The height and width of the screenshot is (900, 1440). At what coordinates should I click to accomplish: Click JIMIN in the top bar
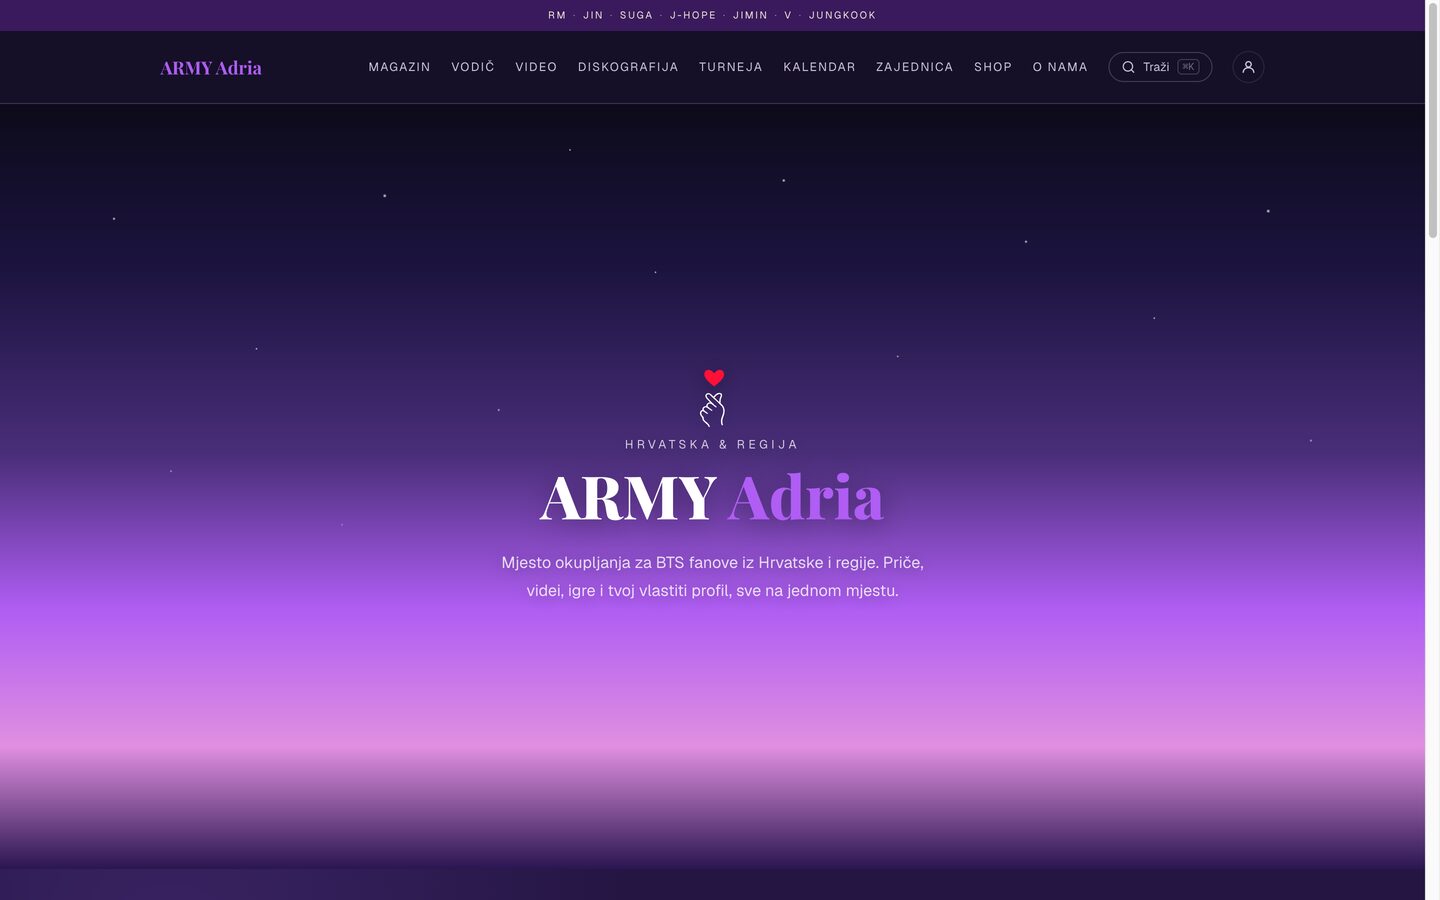point(750,15)
